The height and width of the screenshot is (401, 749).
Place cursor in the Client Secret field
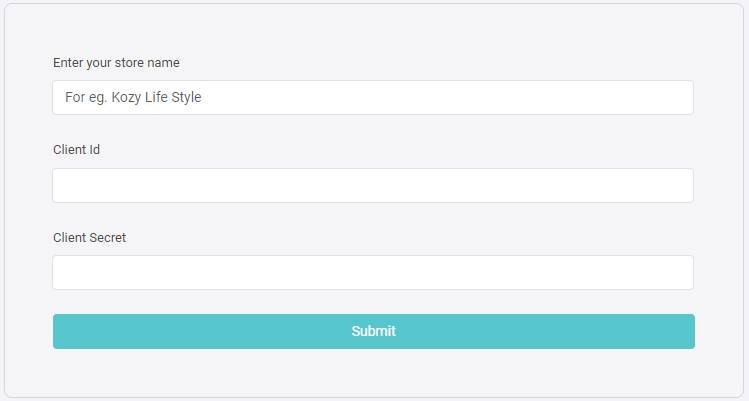pos(372,272)
